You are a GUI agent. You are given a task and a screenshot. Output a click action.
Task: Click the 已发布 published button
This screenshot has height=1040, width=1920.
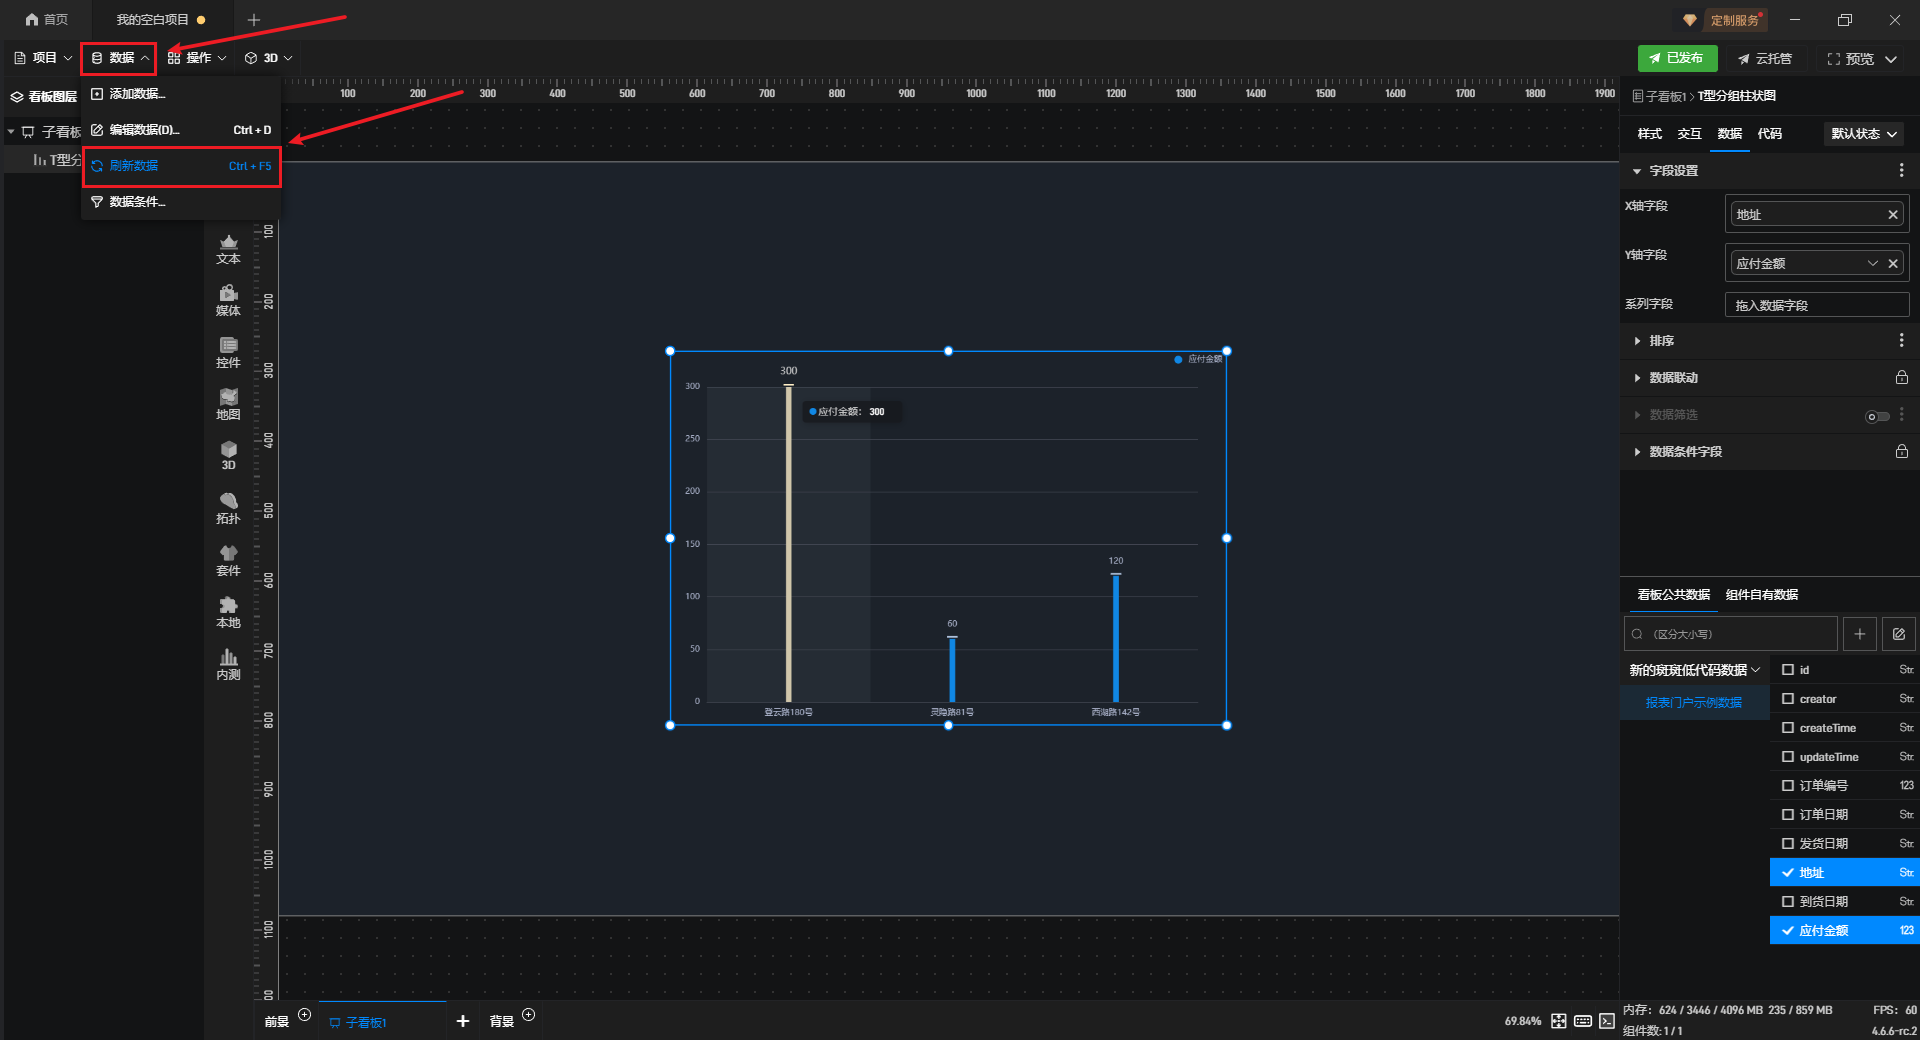(x=1677, y=59)
